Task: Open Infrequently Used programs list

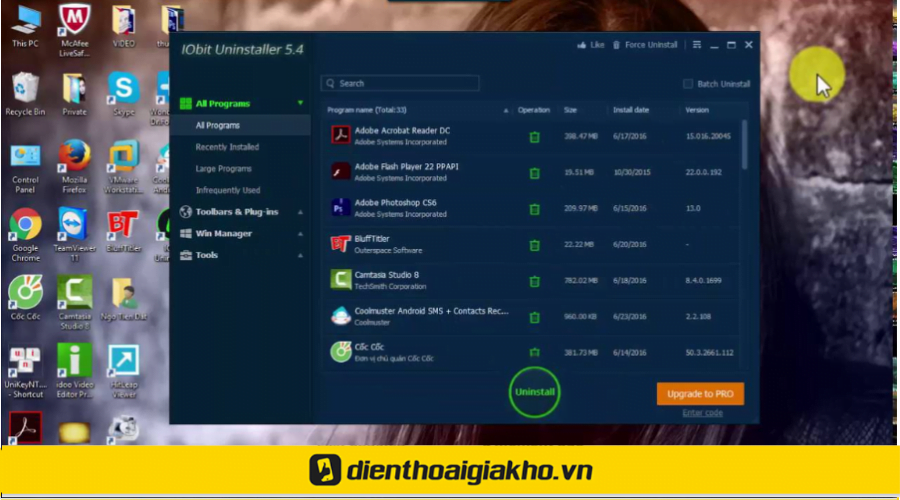Action: click(x=228, y=190)
